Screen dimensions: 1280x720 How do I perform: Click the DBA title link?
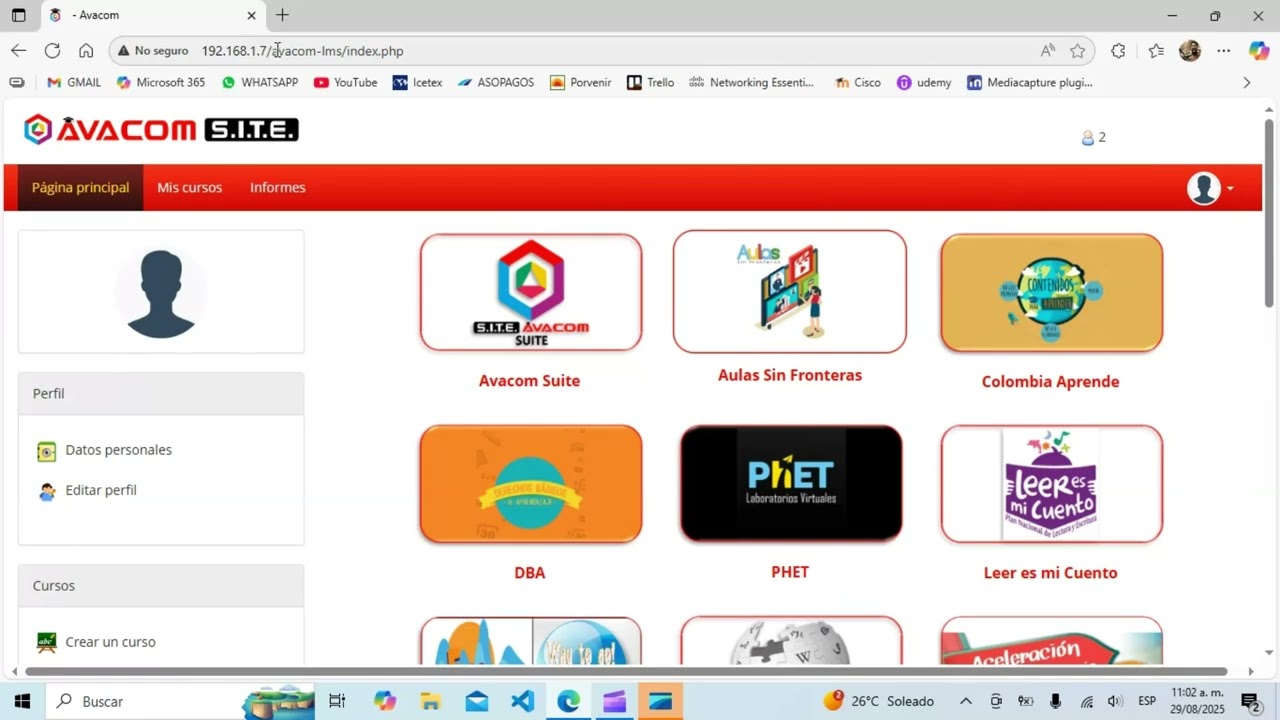click(x=529, y=573)
